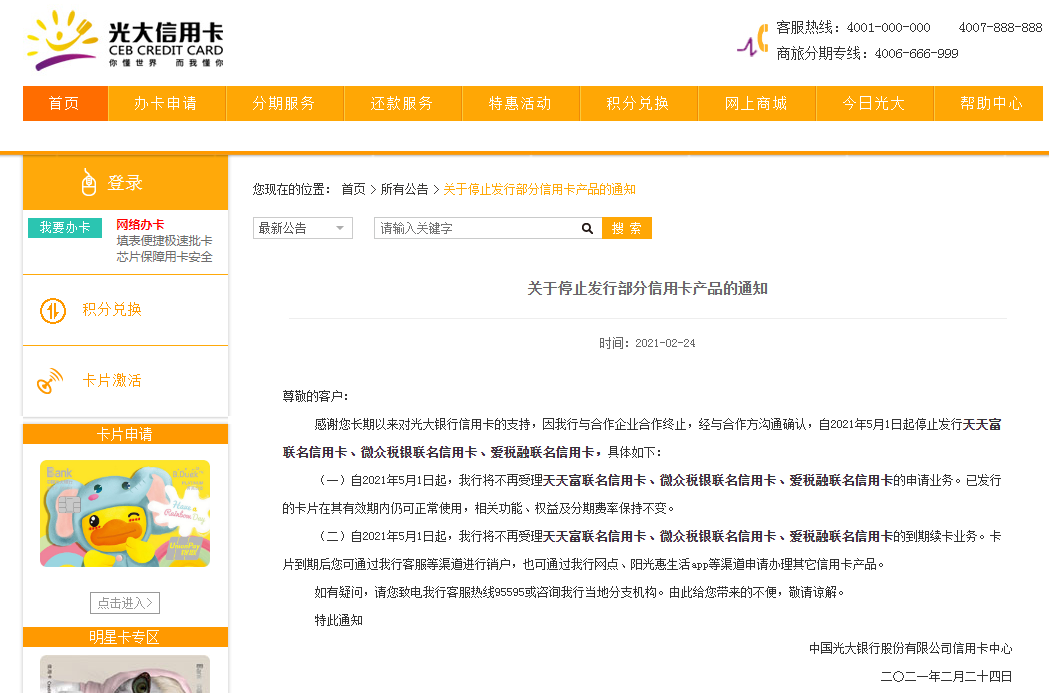Open the 办卡申请 menu

166,104
